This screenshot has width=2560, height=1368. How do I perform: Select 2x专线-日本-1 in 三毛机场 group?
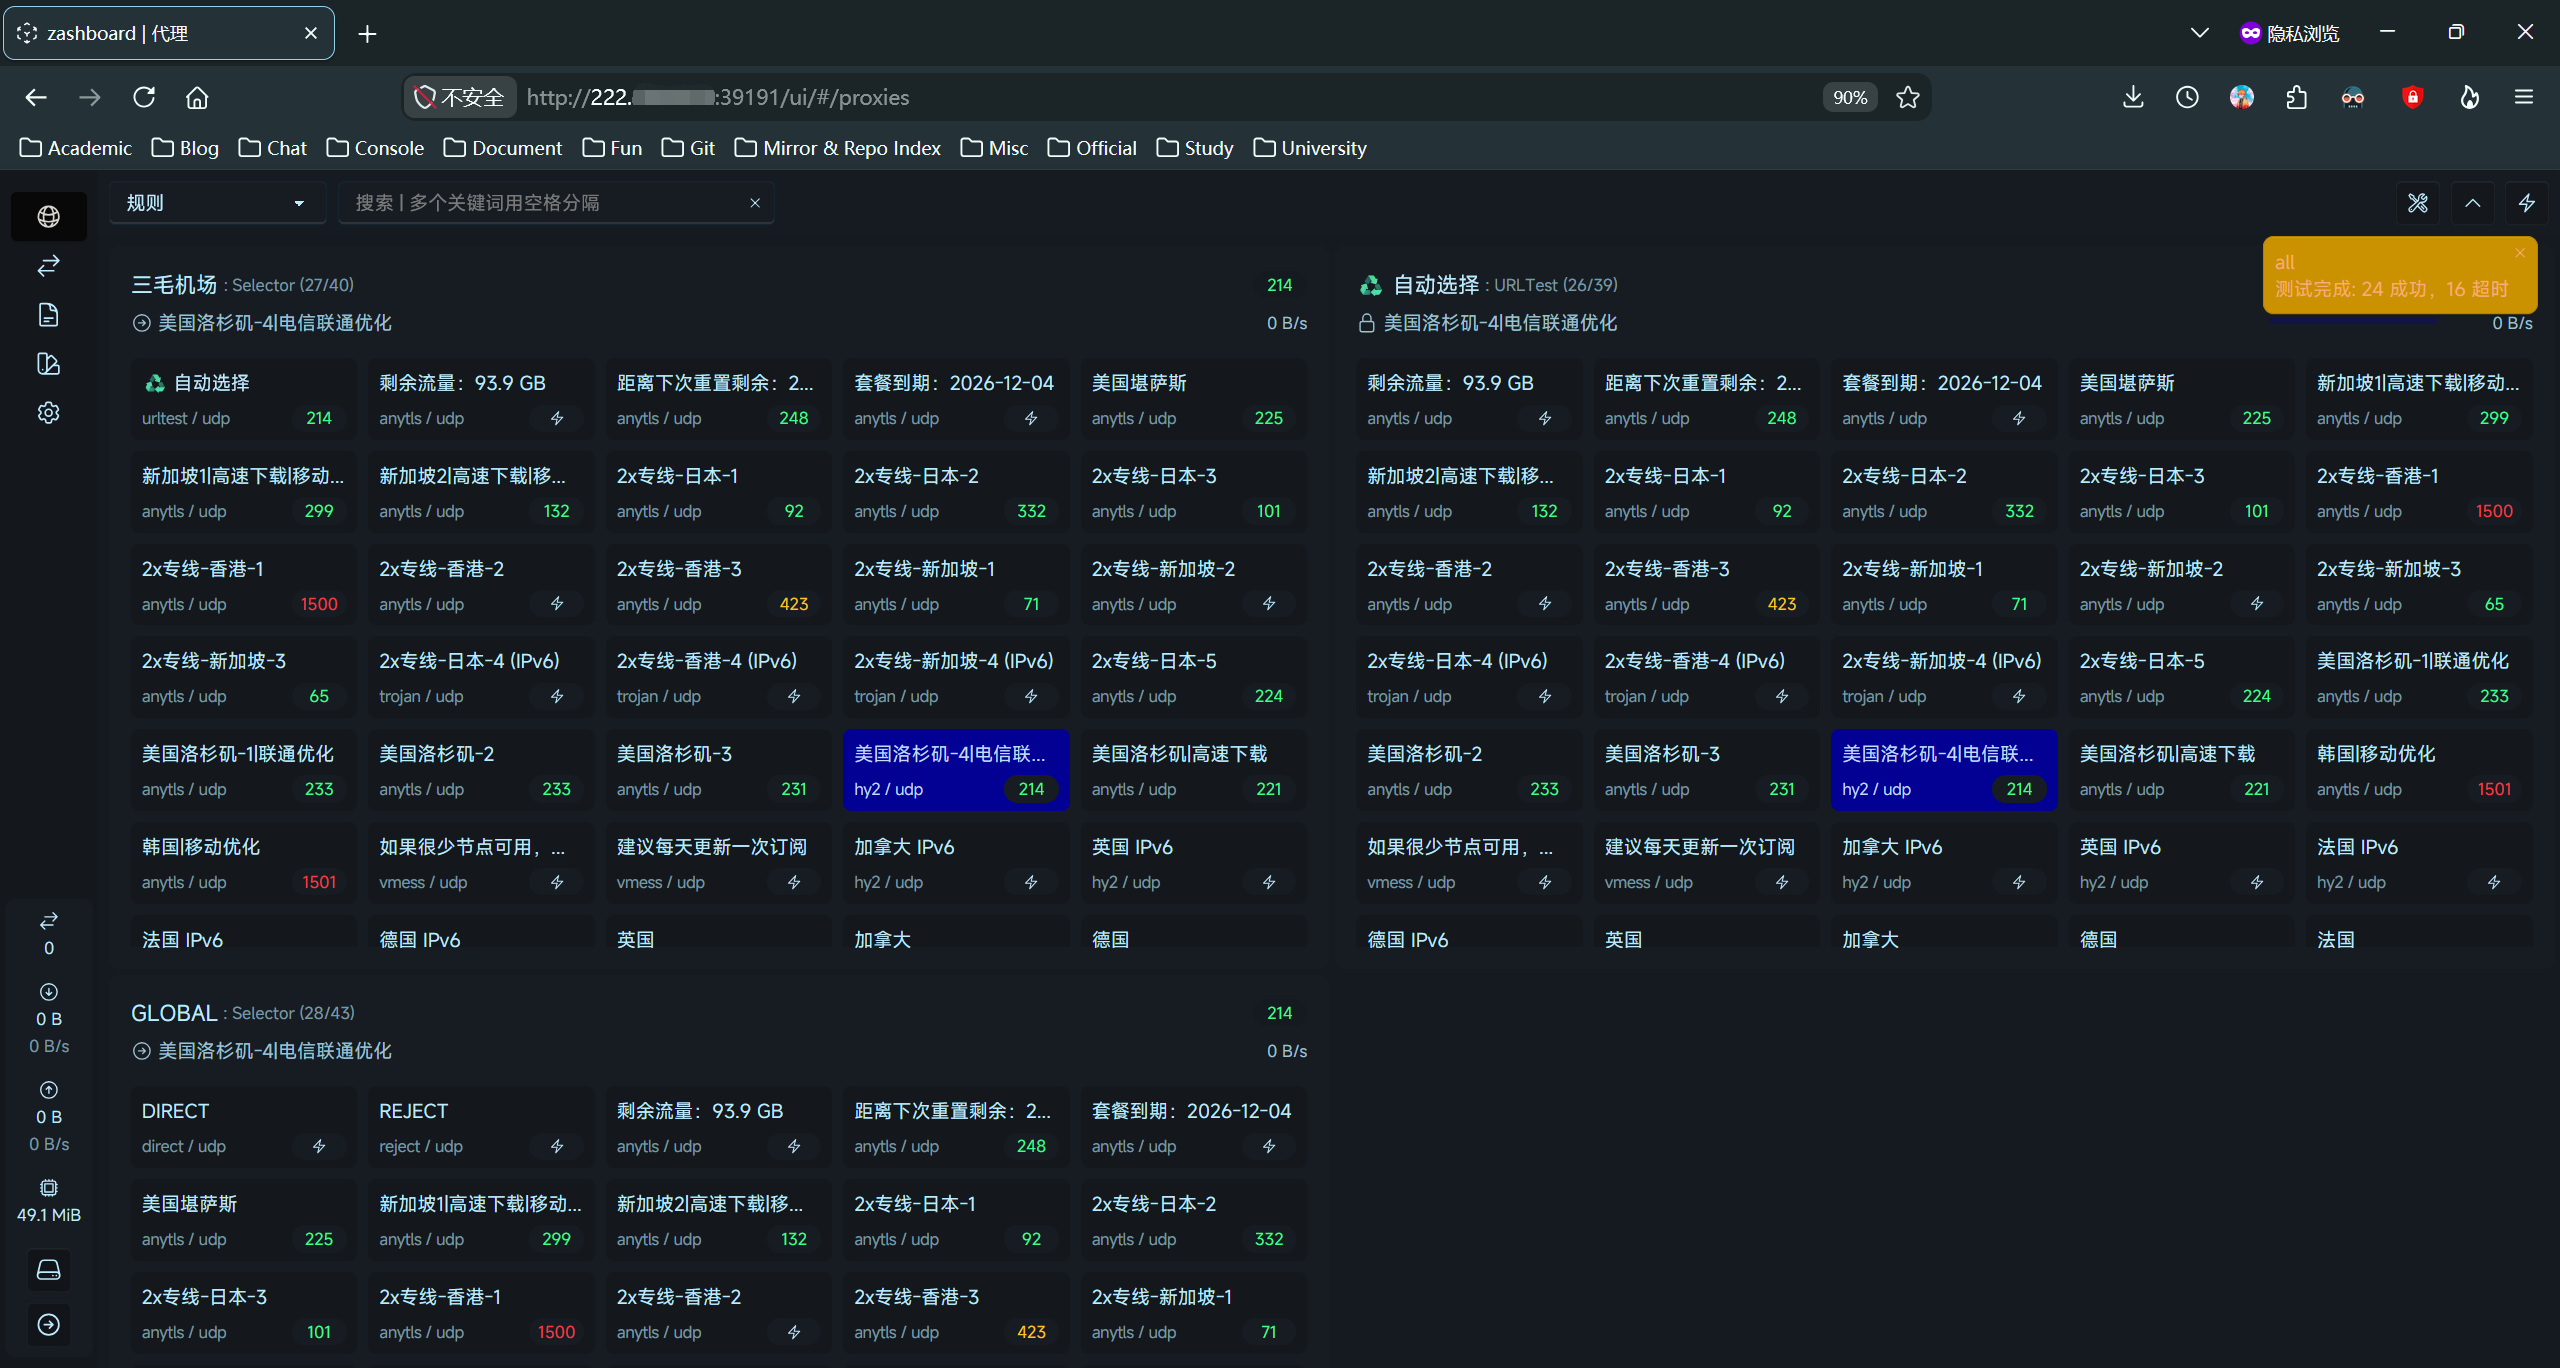coord(718,492)
